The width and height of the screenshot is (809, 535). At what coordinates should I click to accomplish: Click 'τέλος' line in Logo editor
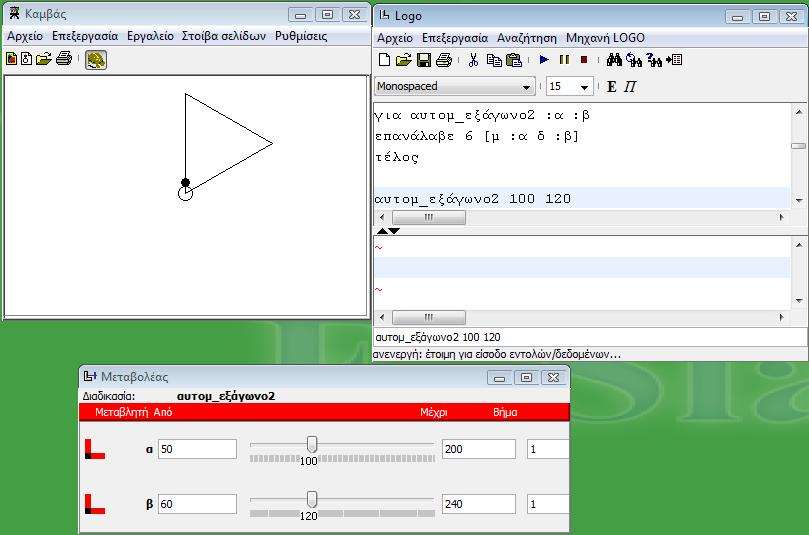click(x=397, y=157)
